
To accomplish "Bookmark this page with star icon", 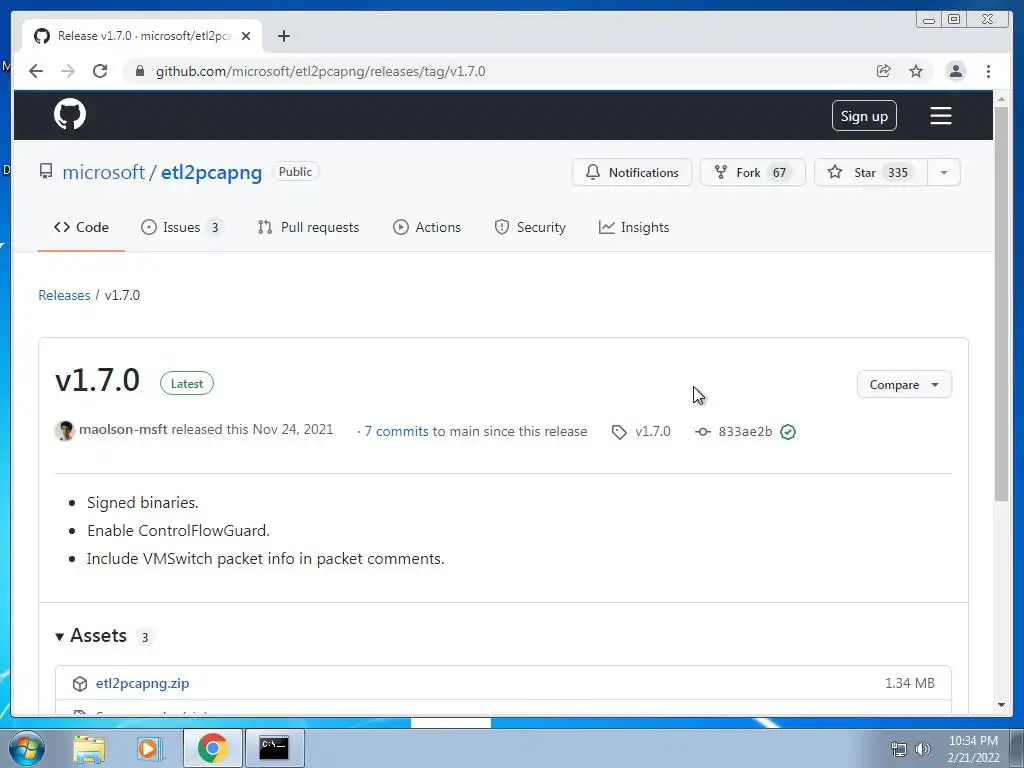I will click(916, 71).
